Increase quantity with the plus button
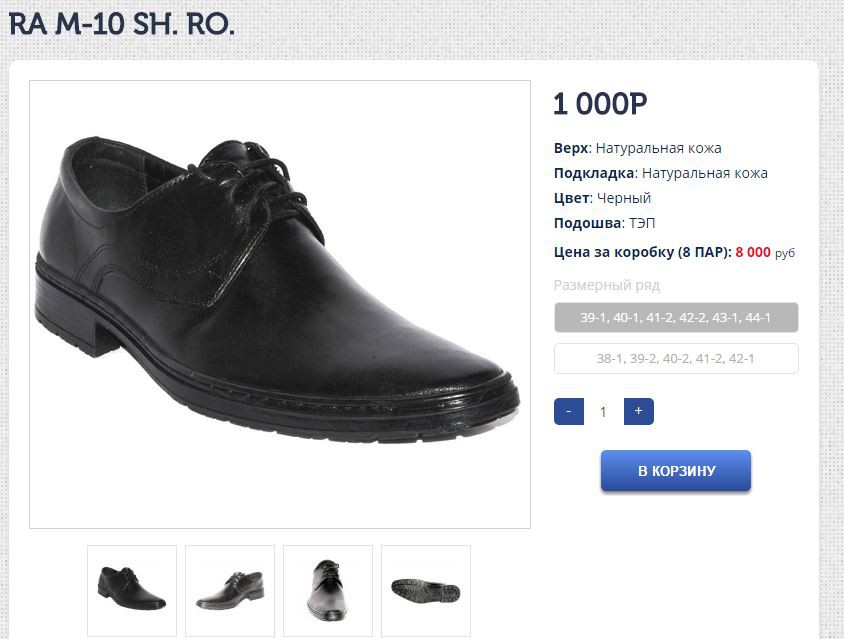The height and width of the screenshot is (639, 844). [x=638, y=411]
